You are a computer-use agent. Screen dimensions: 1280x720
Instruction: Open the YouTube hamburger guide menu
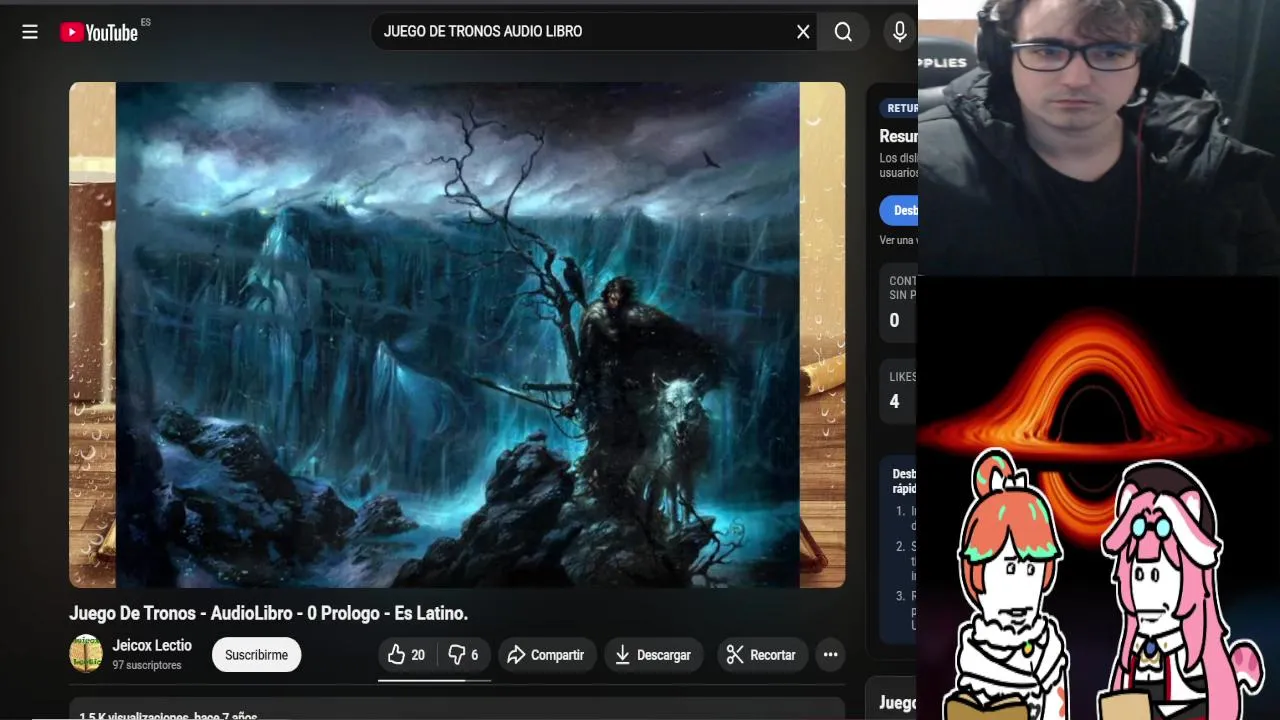(30, 32)
